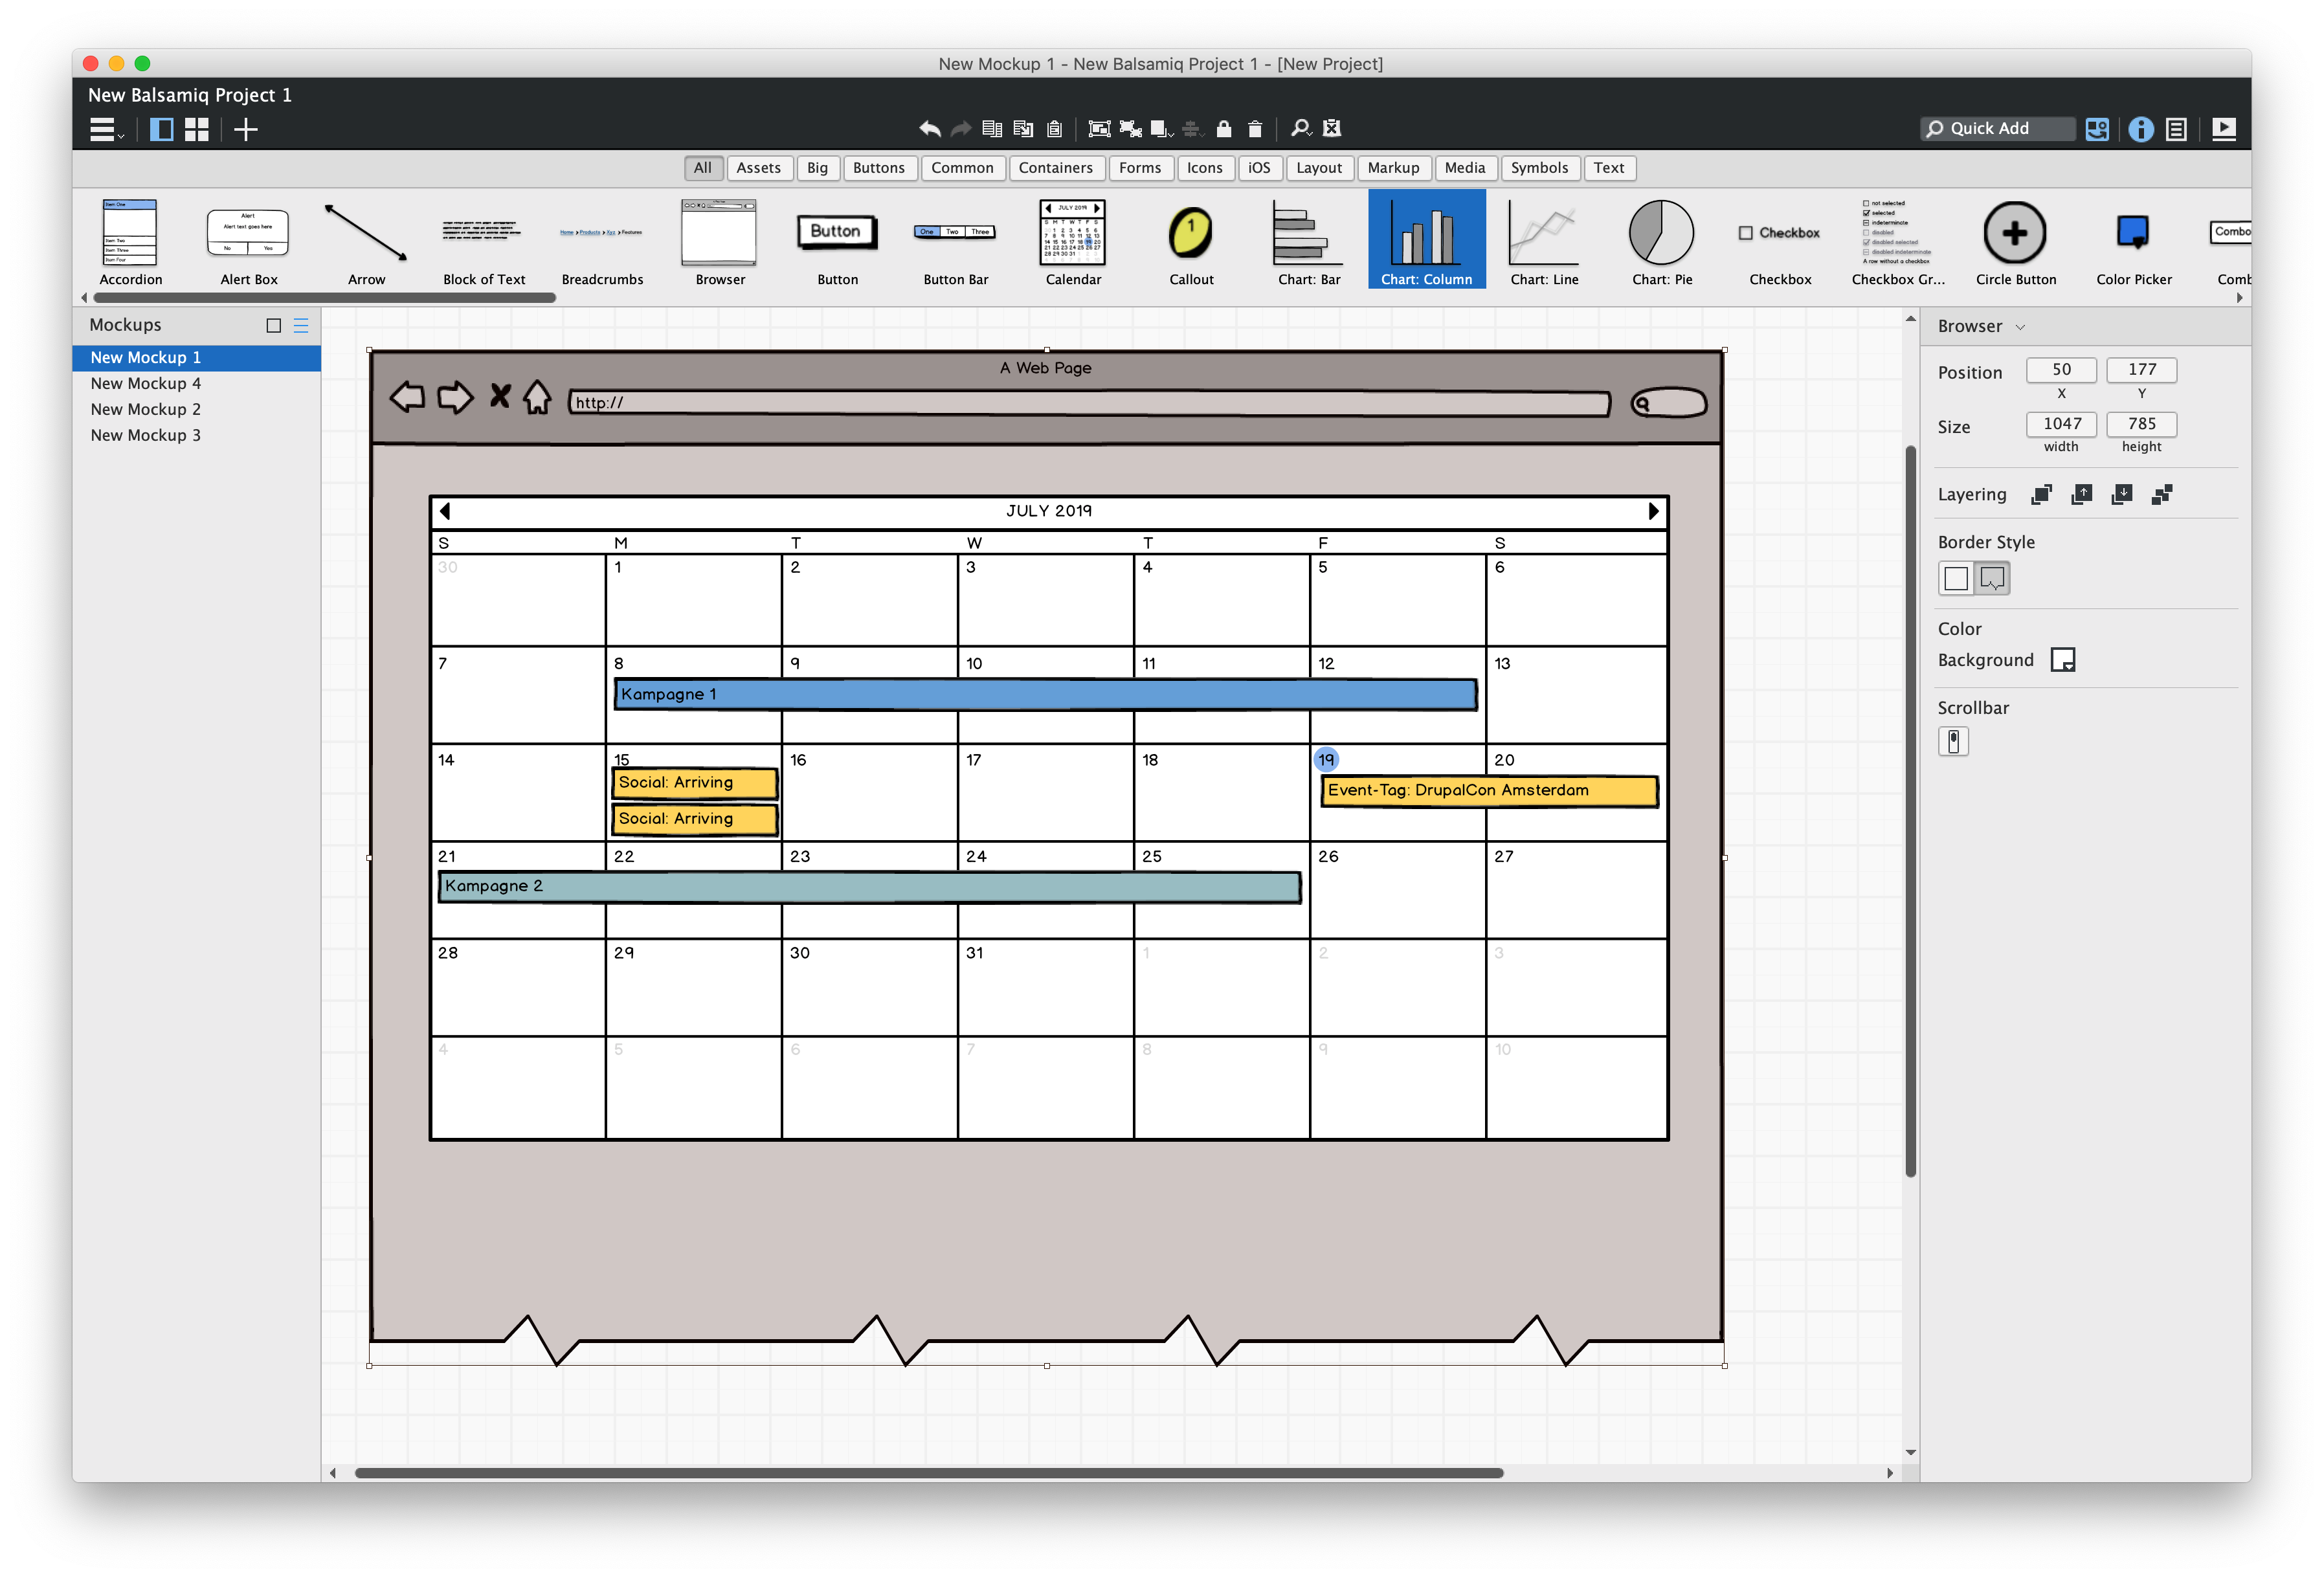Toggle the navigator panel view icon
This screenshot has width=2324, height=1578.
[161, 129]
